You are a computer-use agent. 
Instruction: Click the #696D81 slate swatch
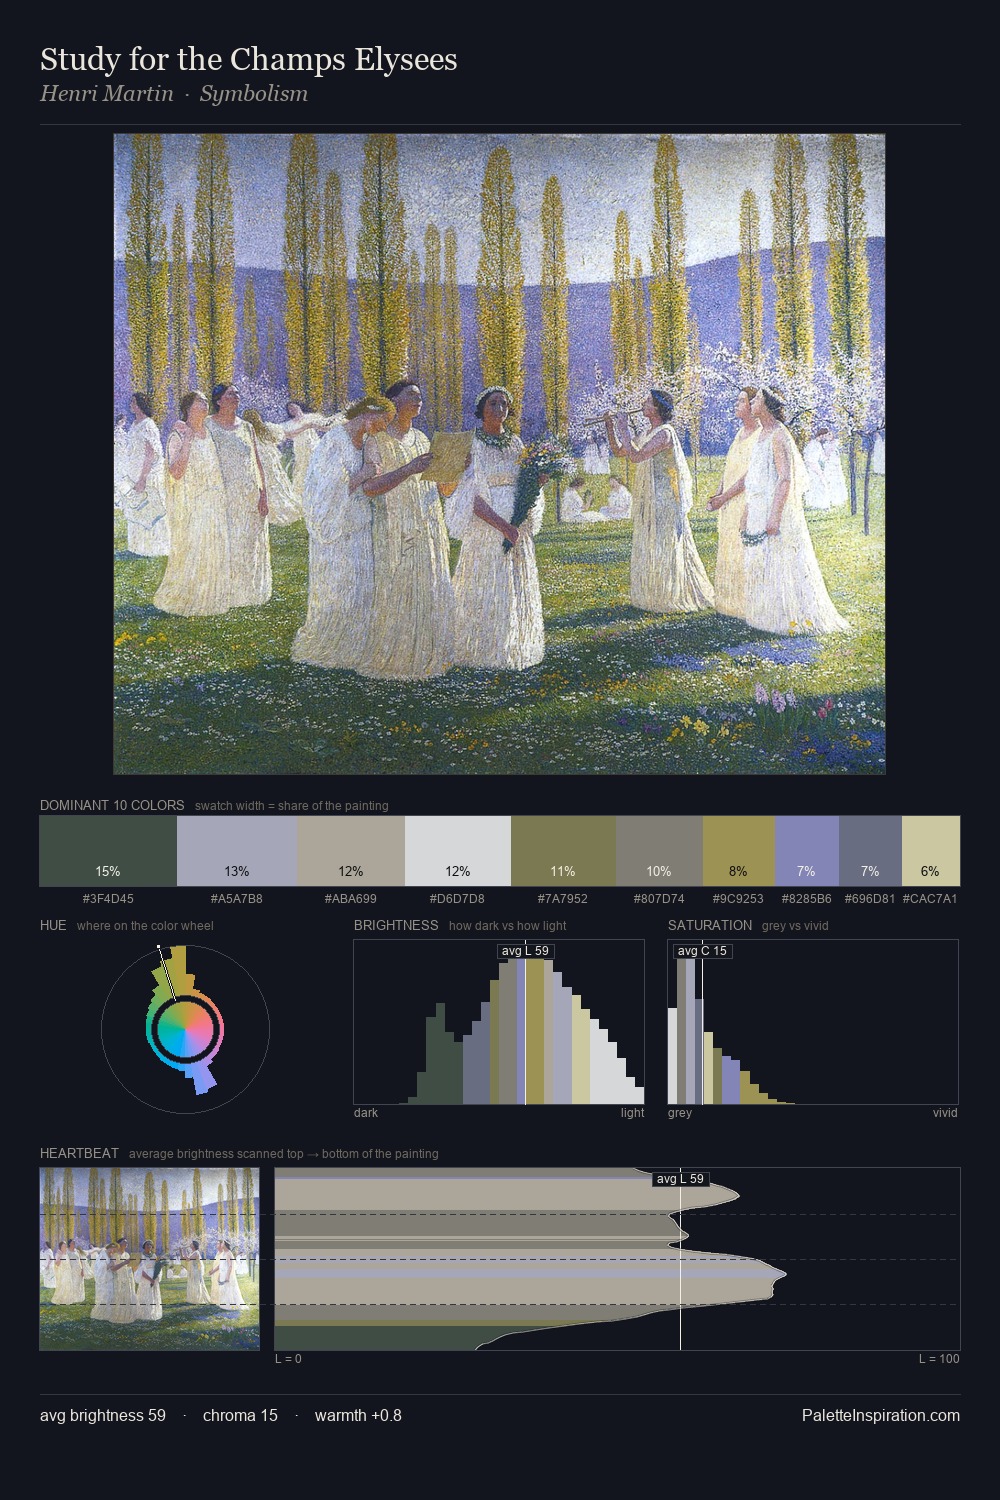coord(870,851)
